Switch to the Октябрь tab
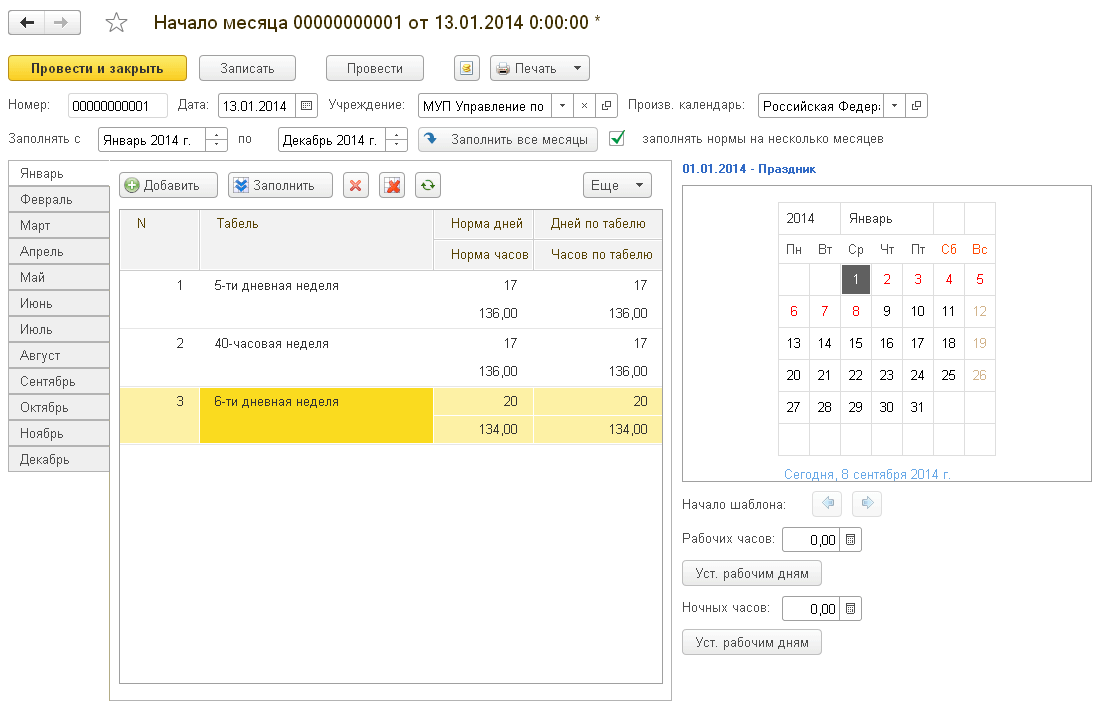 click(59, 407)
